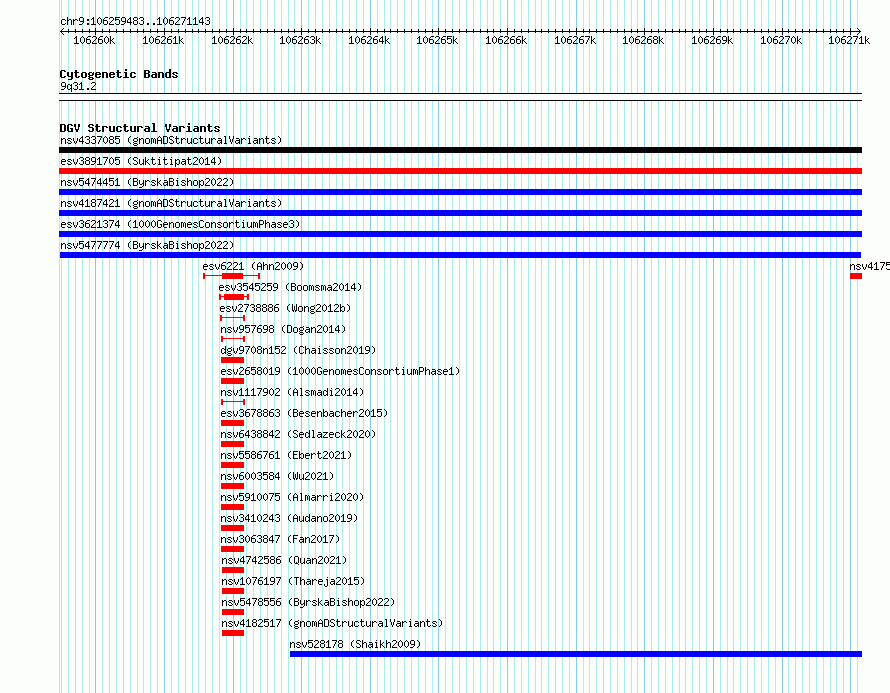Click the nsv957698 thin red interval

click(x=233, y=339)
